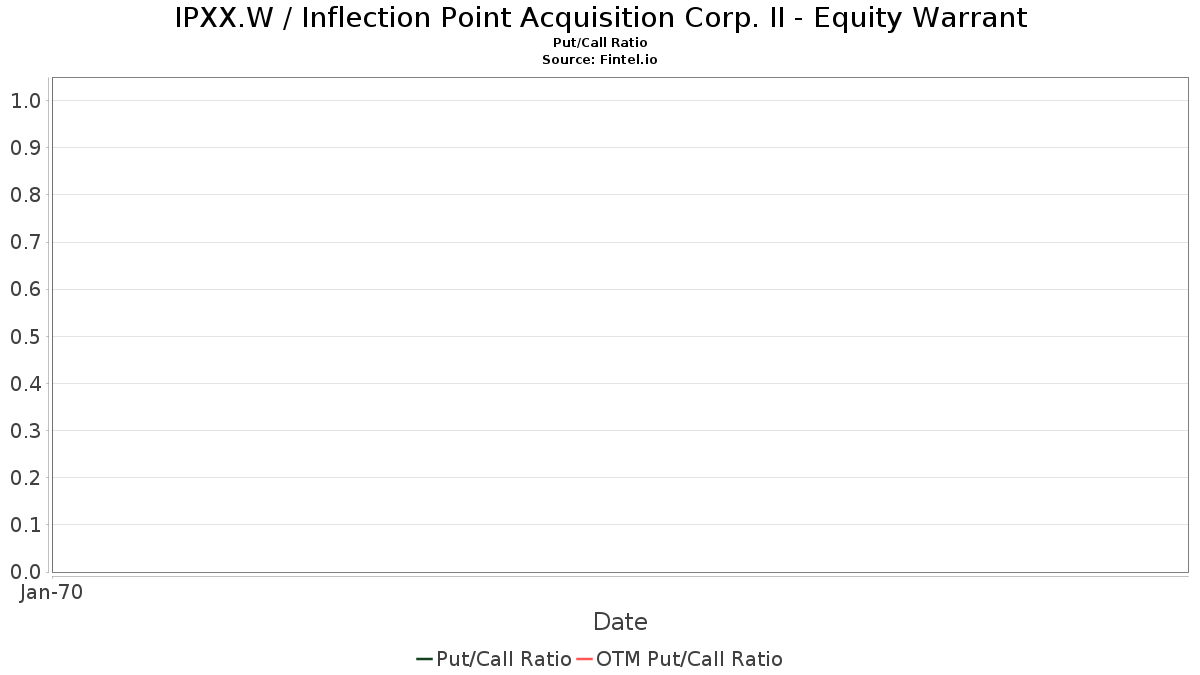This screenshot has height=675, width=1200.
Task: Click the dark green Put/Call Ratio line swatch
Action: pyautogui.click(x=425, y=659)
